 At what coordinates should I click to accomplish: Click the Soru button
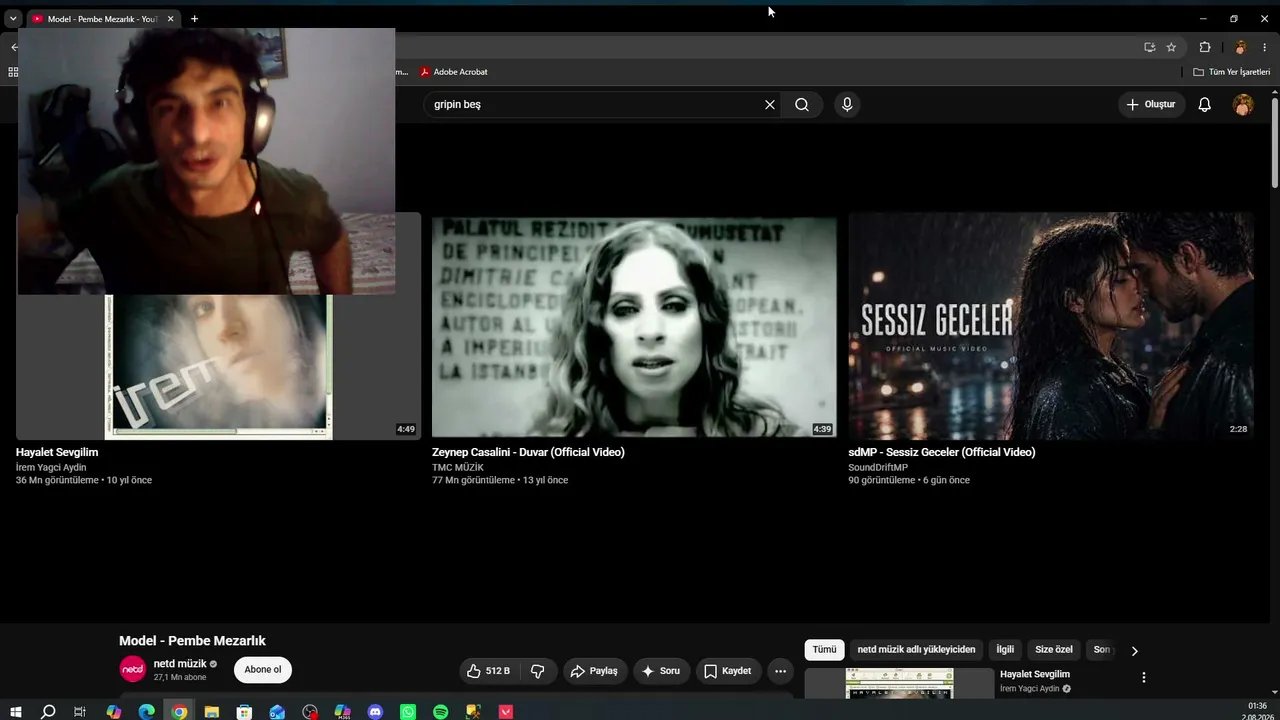661,671
